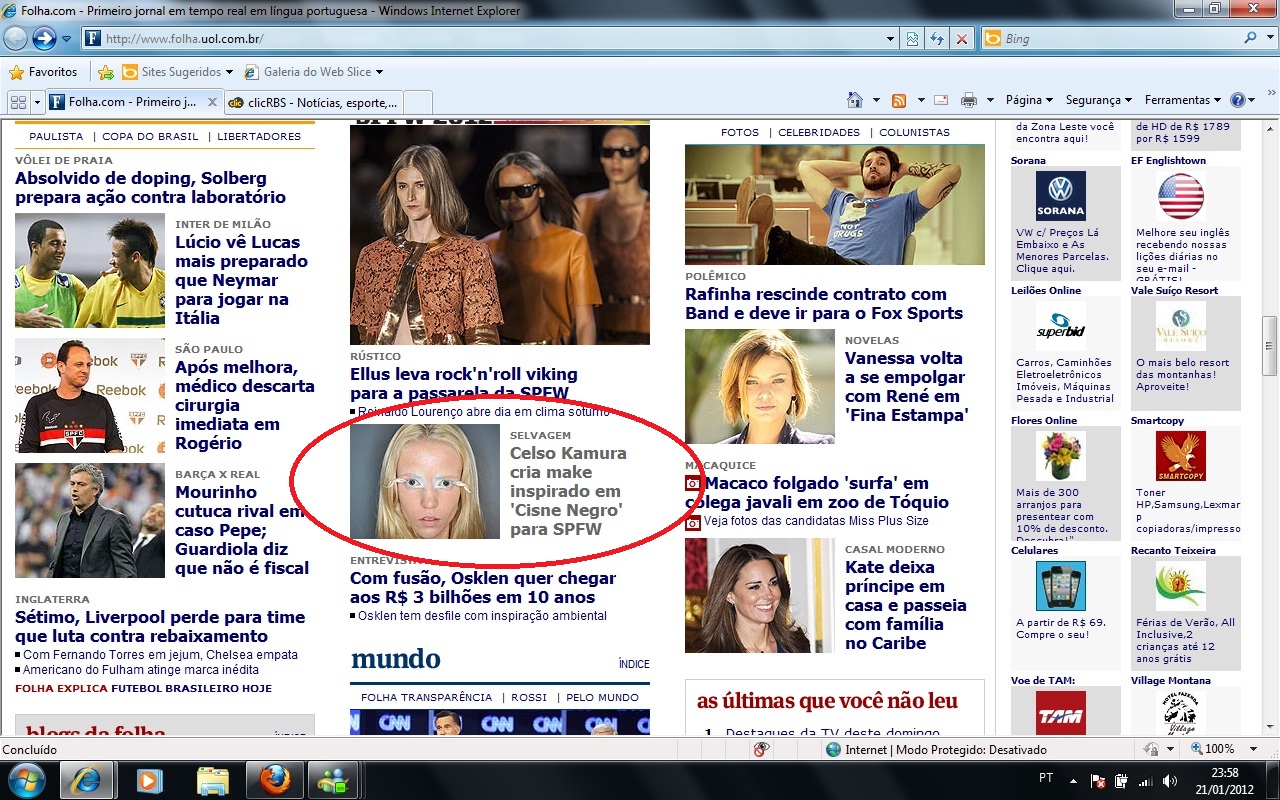Switch to the clicRBS Notícias tab
Image resolution: width=1280 pixels, height=800 pixels.
click(x=312, y=101)
